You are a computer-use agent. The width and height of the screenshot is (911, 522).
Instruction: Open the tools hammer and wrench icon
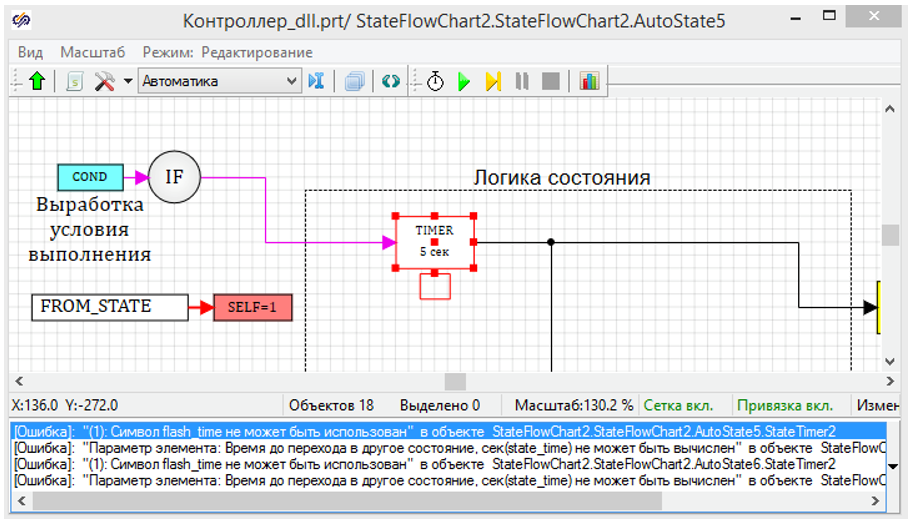(105, 81)
